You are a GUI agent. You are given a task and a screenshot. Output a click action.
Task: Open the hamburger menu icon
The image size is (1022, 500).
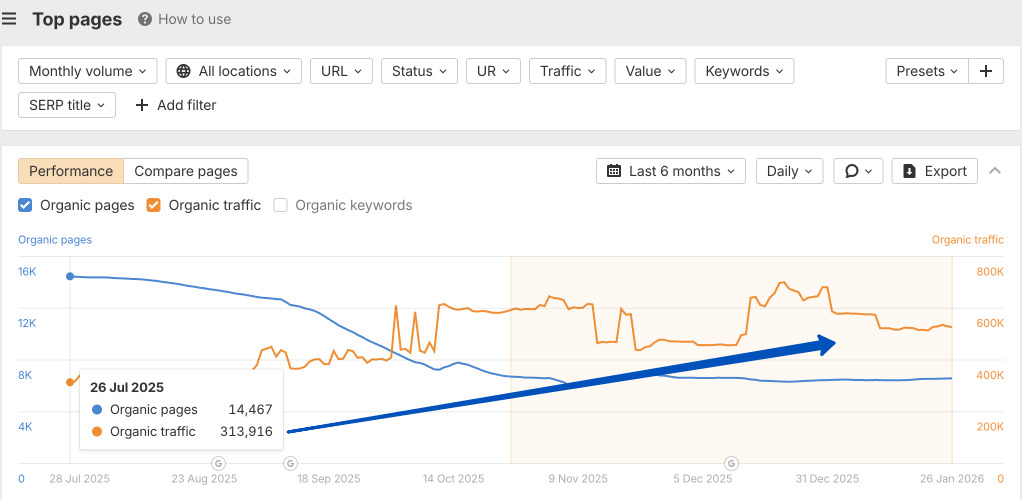click(x=8, y=19)
